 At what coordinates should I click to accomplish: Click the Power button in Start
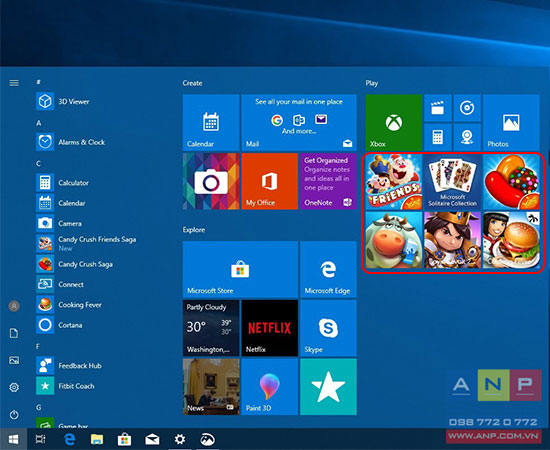[14, 415]
